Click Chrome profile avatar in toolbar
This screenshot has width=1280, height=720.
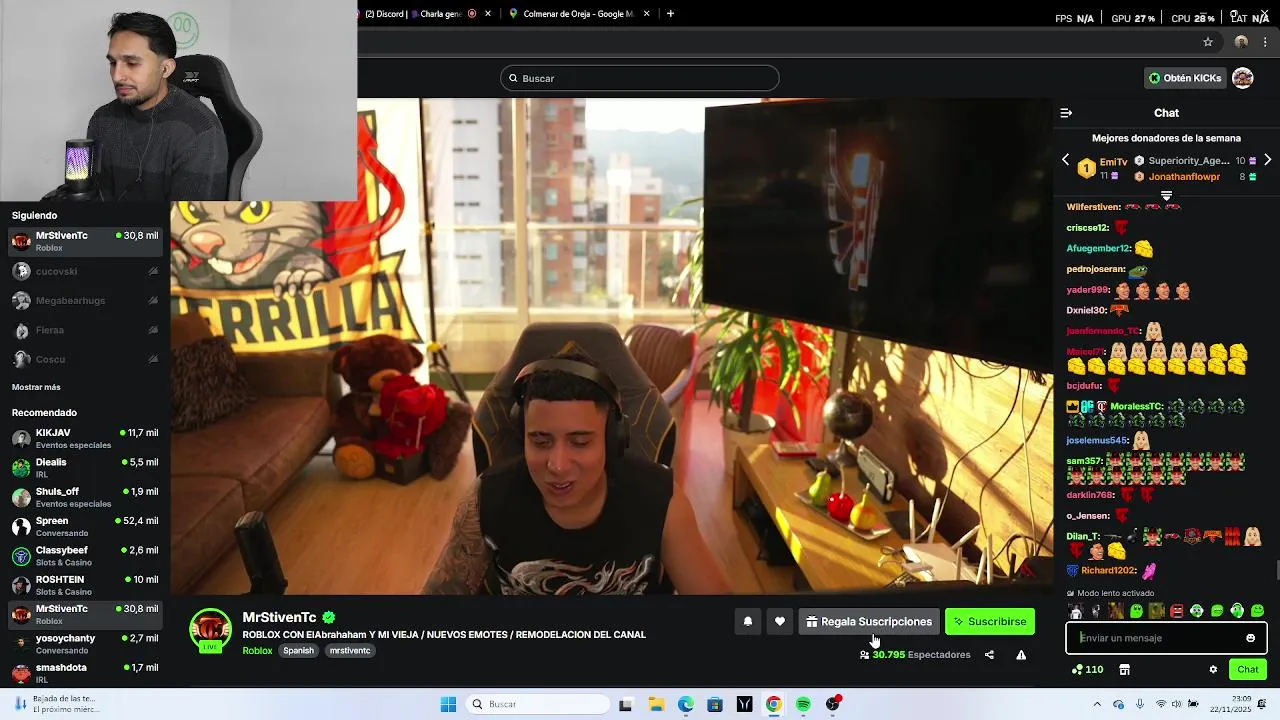(1241, 42)
